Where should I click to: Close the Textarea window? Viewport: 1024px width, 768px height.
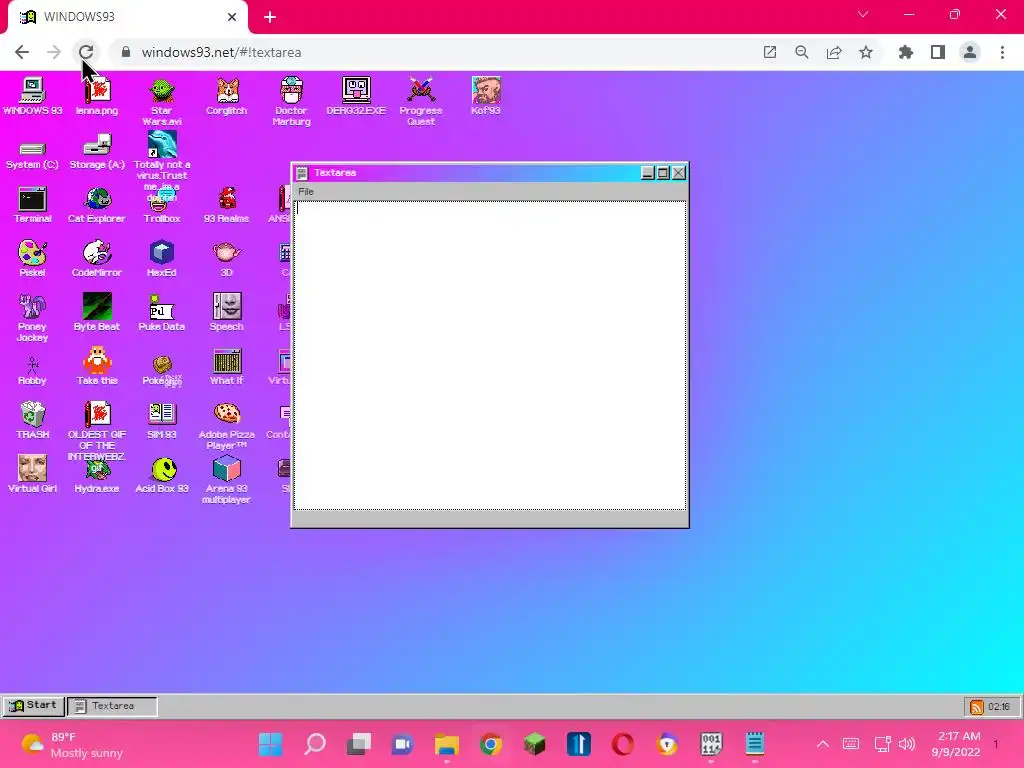click(x=679, y=172)
